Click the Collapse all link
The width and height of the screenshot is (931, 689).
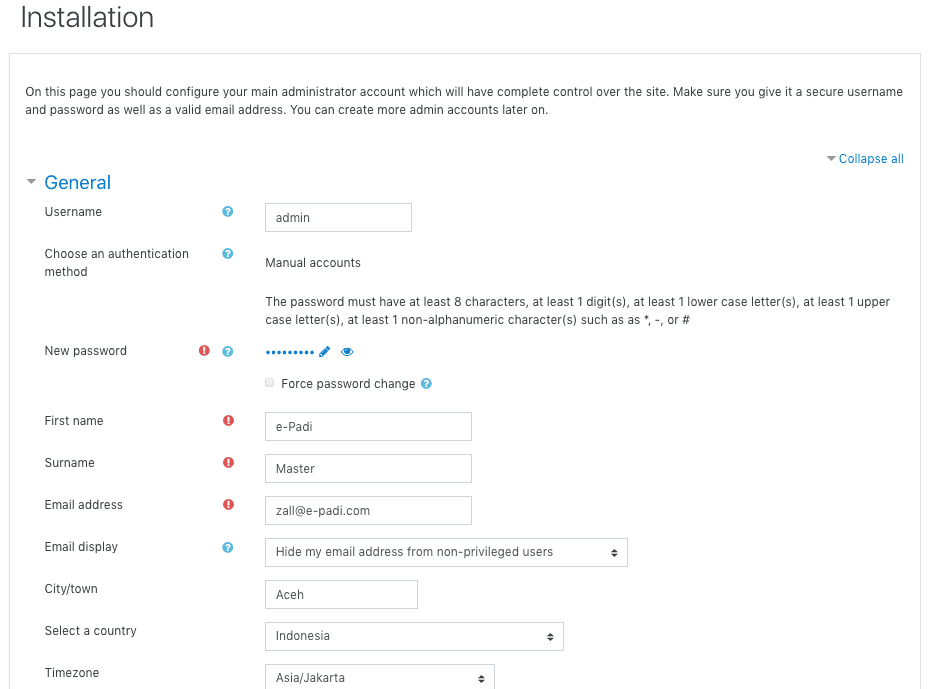(870, 159)
